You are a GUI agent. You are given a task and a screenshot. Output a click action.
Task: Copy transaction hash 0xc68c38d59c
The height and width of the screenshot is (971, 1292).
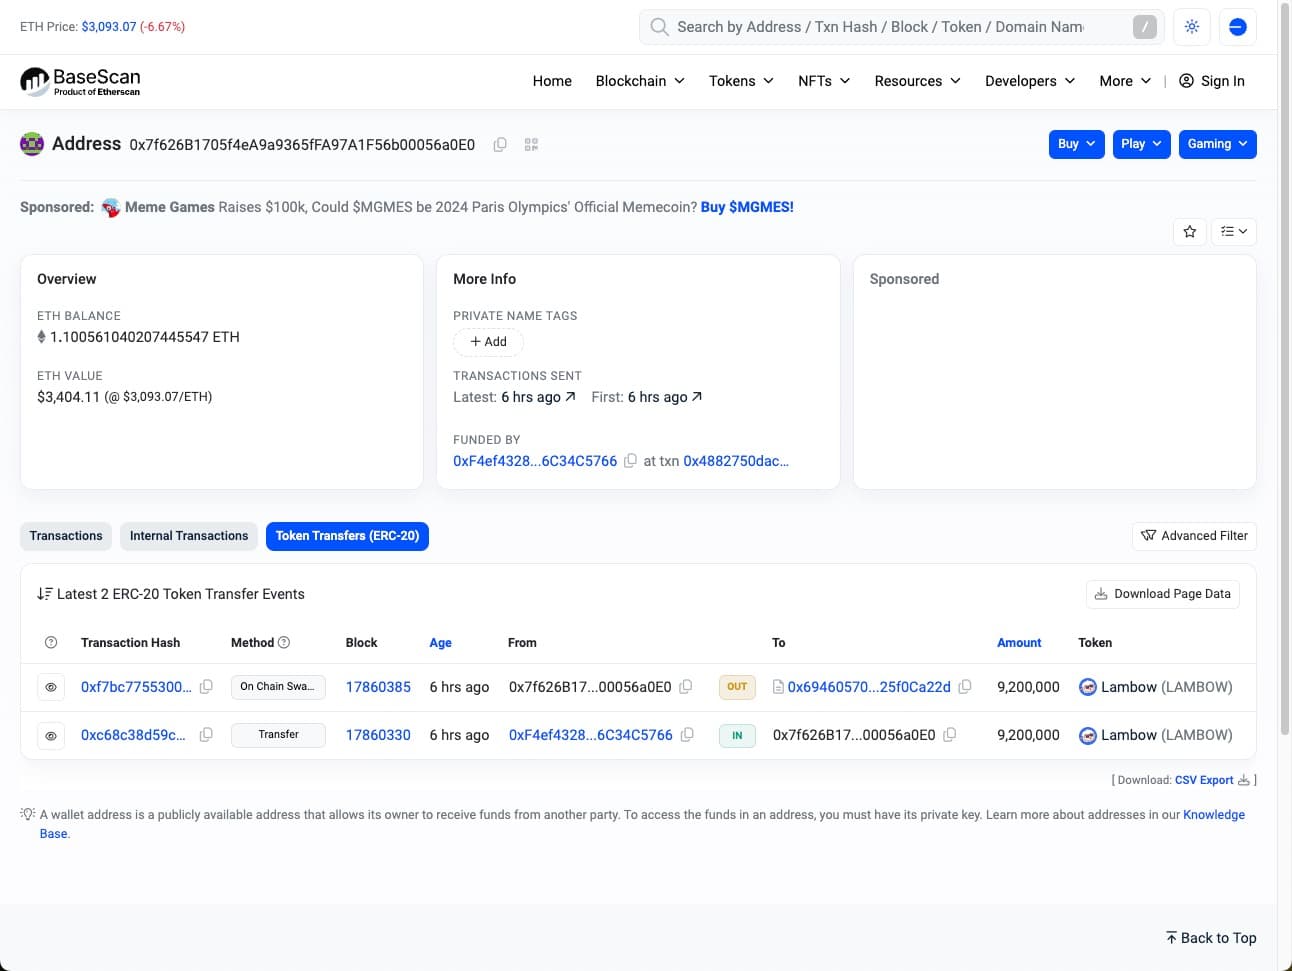pyautogui.click(x=206, y=735)
